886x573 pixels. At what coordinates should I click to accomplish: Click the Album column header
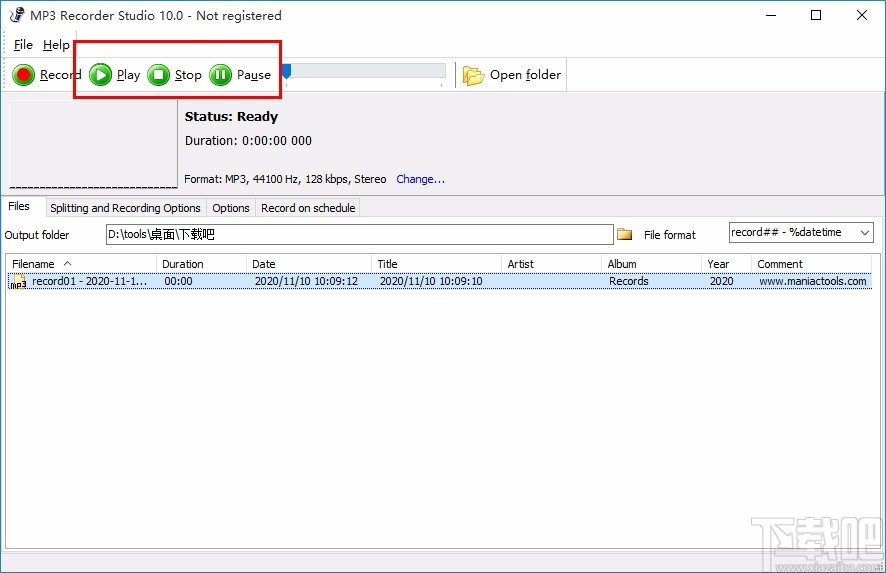click(651, 264)
